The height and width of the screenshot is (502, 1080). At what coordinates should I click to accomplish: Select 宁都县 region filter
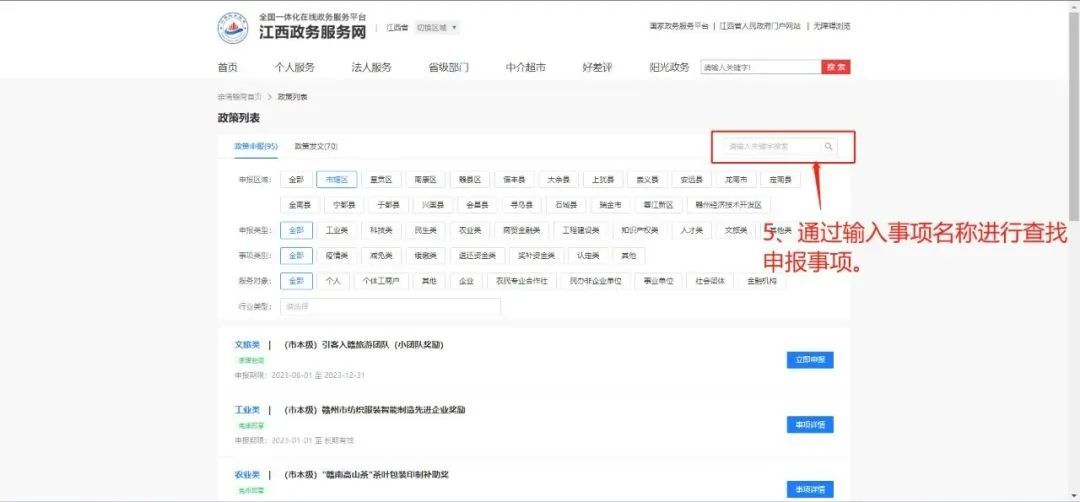click(x=344, y=205)
